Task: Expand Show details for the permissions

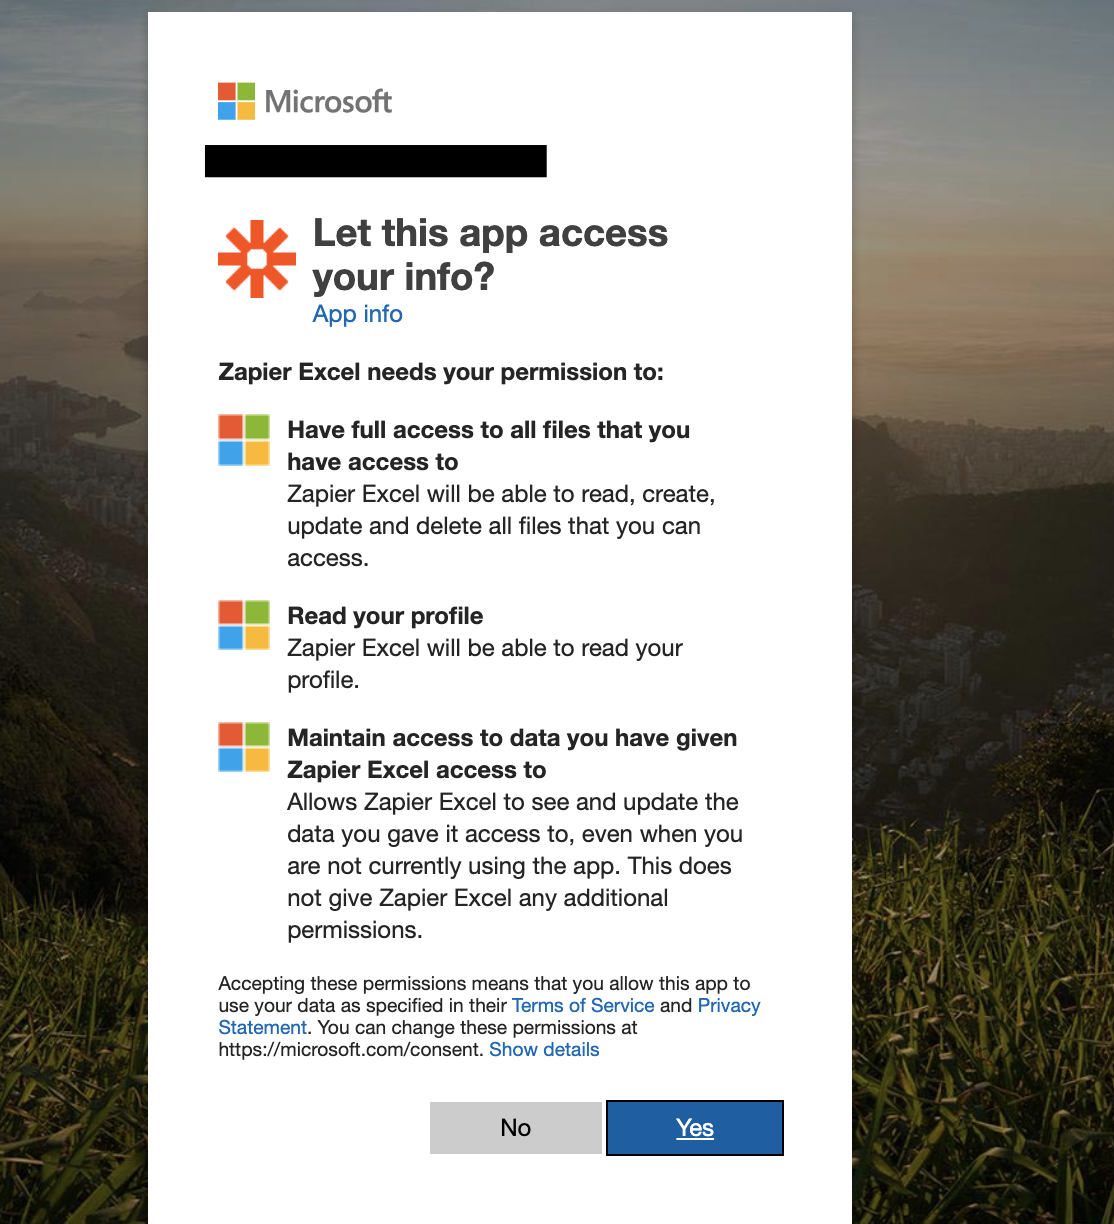Action: point(544,1049)
